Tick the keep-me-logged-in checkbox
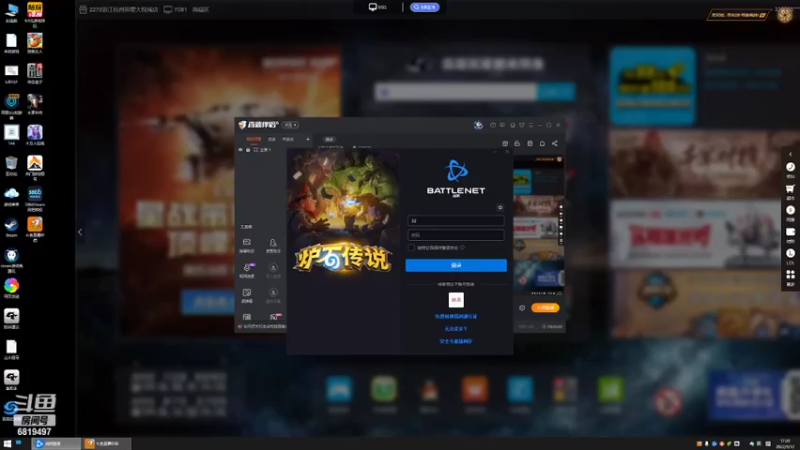The height and width of the screenshot is (450, 800). [x=411, y=247]
